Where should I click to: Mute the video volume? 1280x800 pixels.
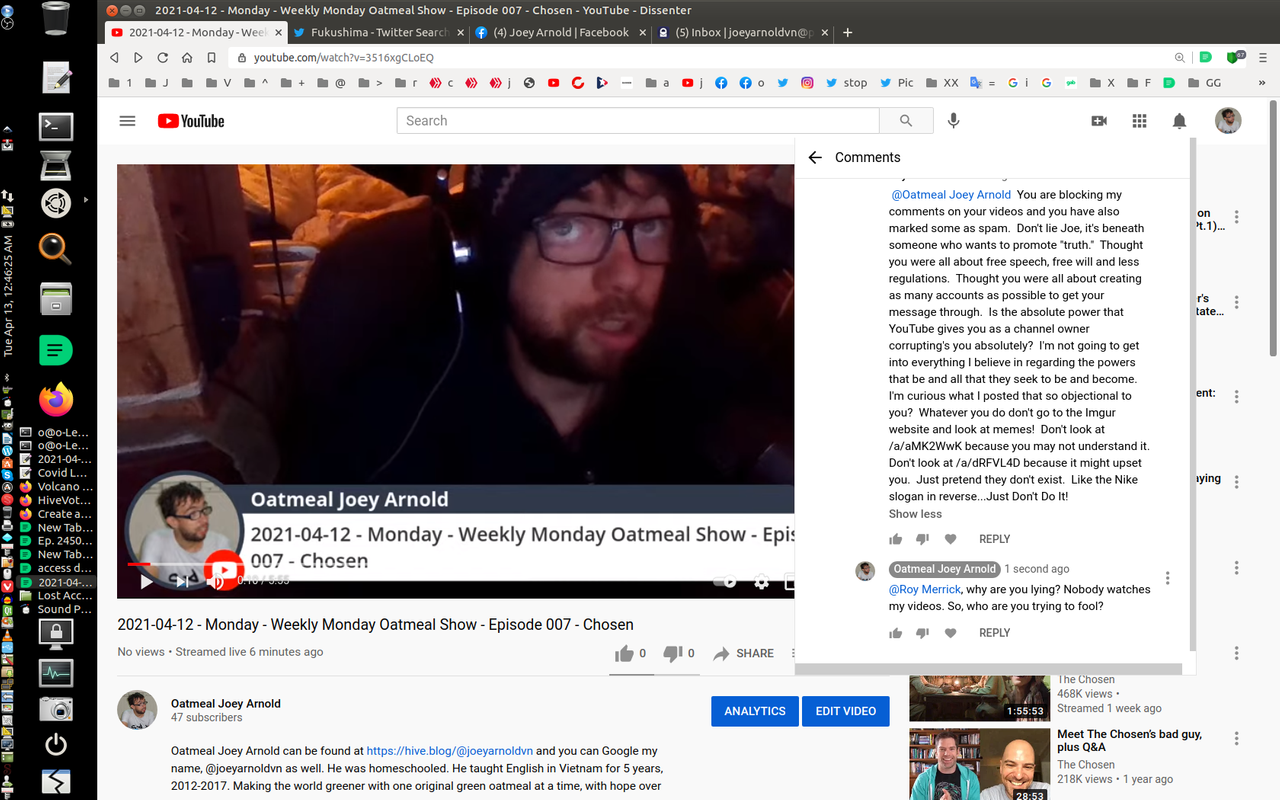tap(214, 581)
